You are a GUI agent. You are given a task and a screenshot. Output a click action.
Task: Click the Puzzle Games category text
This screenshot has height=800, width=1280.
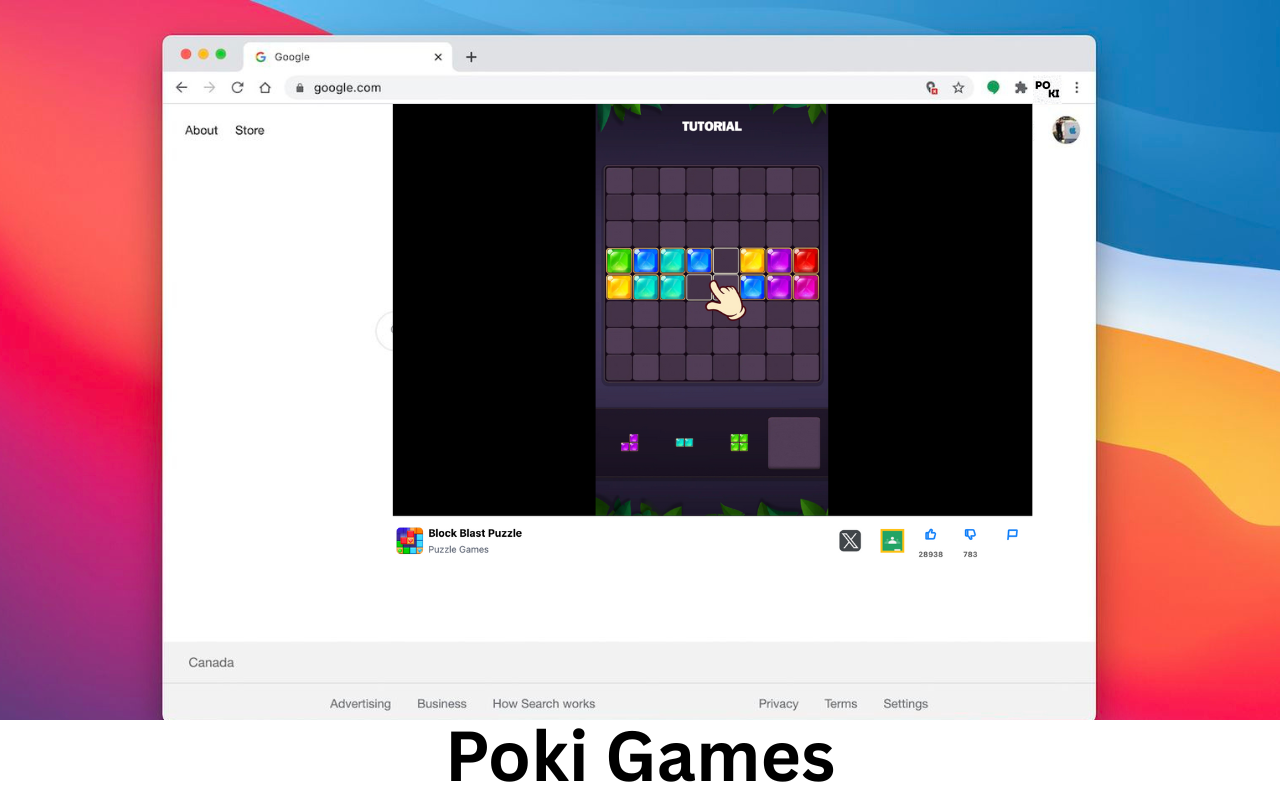(459, 550)
